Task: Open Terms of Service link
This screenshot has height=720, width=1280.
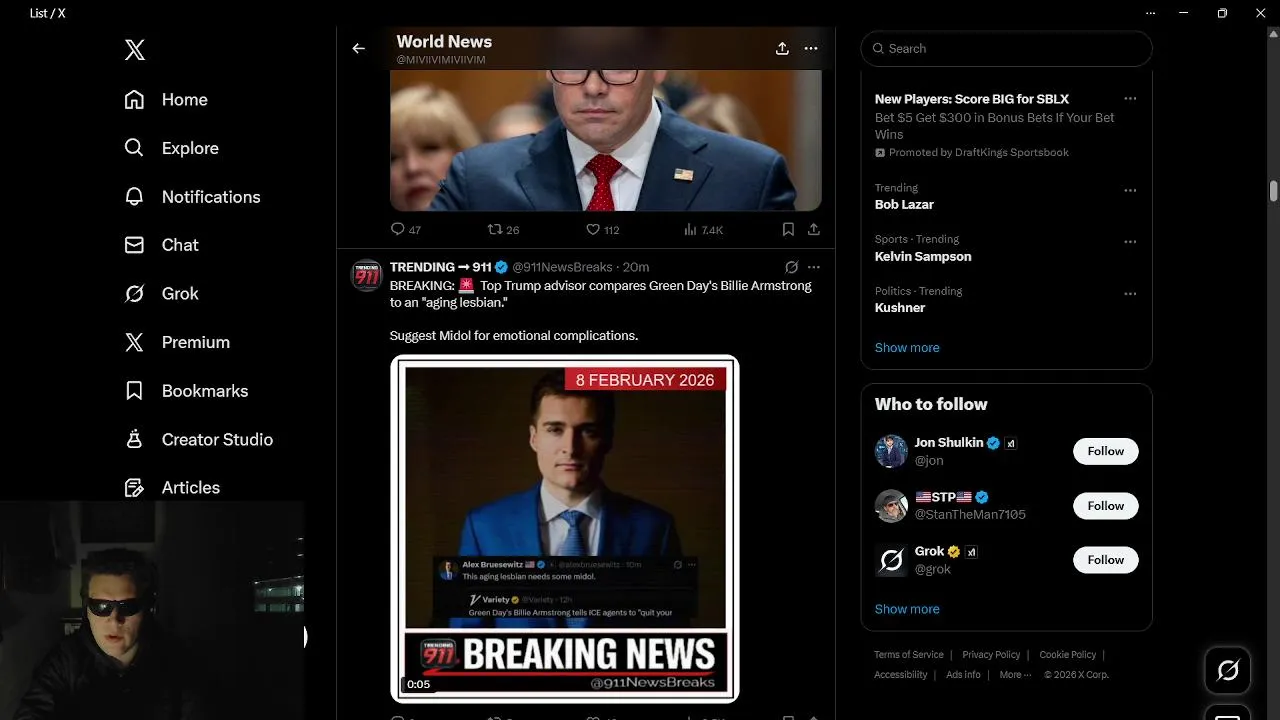Action: pyautogui.click(x=909, y=655)
